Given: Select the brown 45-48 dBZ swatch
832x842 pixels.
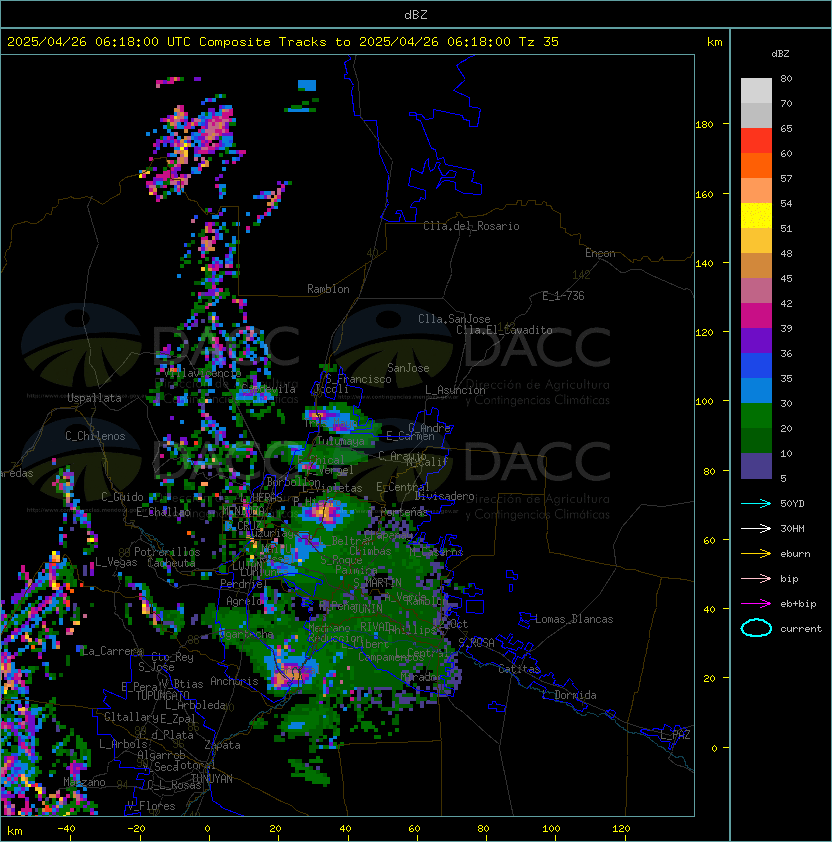Looking at the screenshot, I should [756, 265].
